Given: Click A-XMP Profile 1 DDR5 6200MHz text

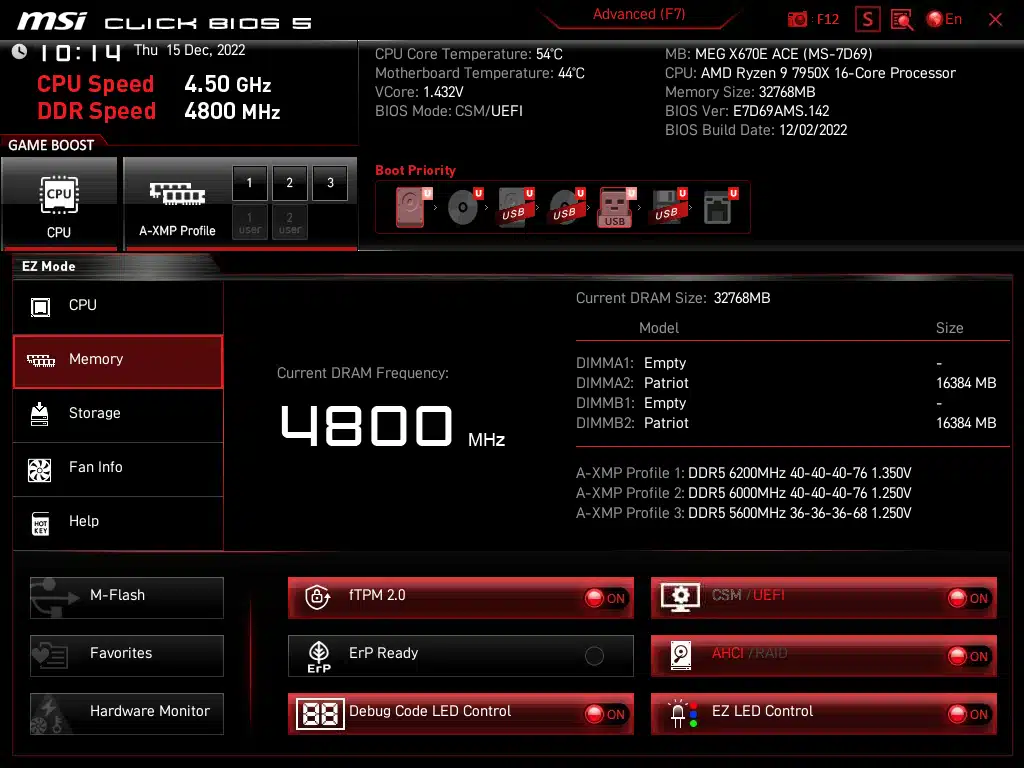Looking at the screenshot, I should tap(743, 473).
